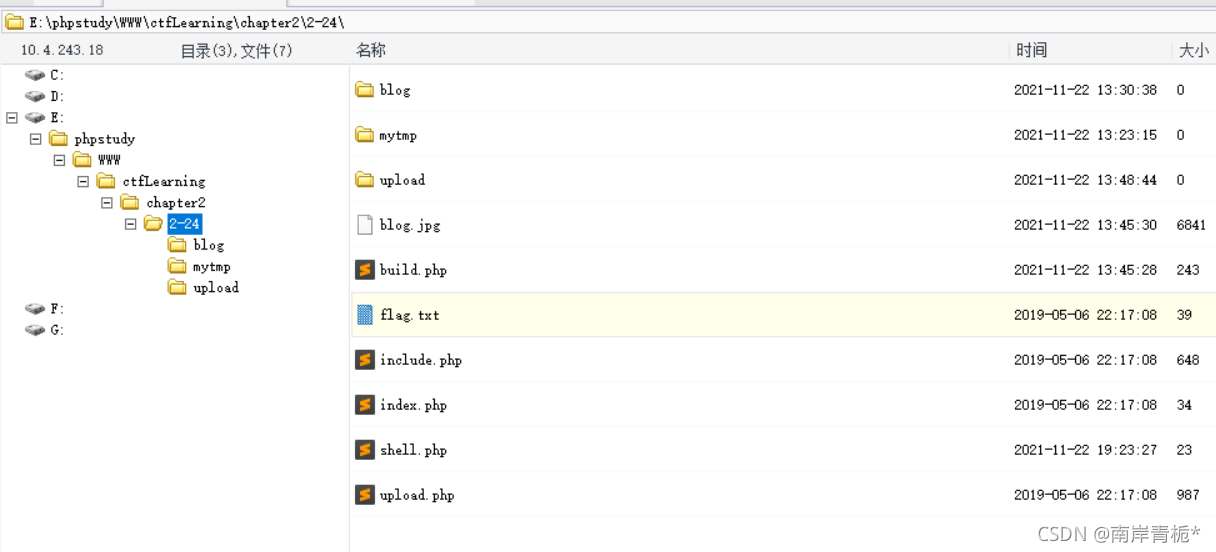Click the C: drive icon
1216x552 pixels.
(x=35, y=75)
